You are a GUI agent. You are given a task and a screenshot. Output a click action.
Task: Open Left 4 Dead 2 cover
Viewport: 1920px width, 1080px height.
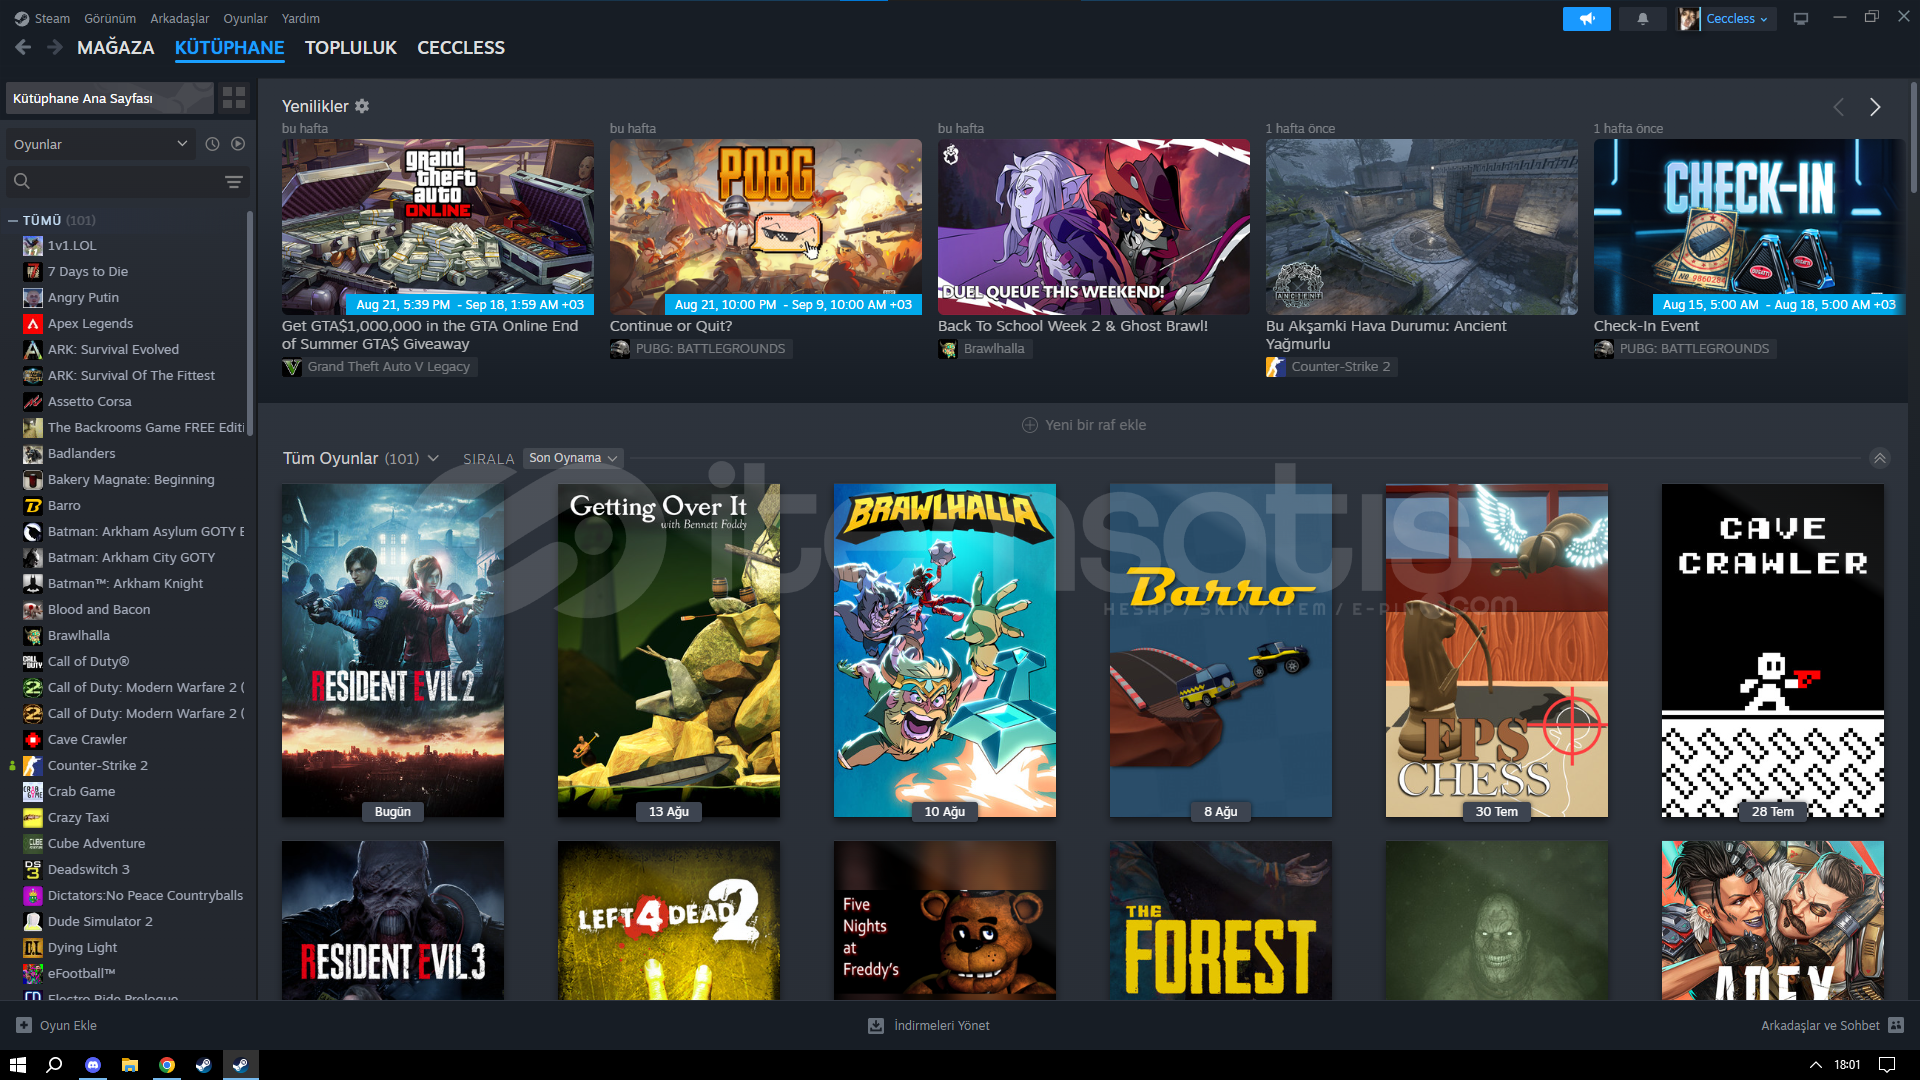tap(669, 920)
